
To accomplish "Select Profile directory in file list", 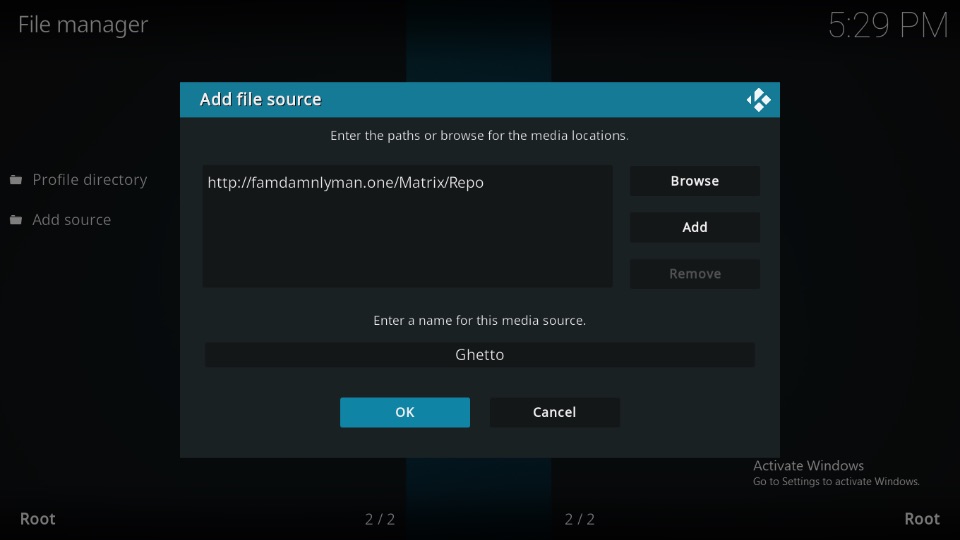I will pos(90,180).
